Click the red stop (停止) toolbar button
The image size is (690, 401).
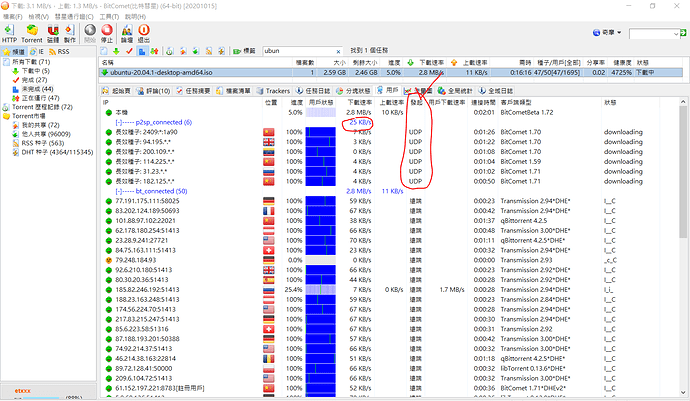[x=107, y=34]
